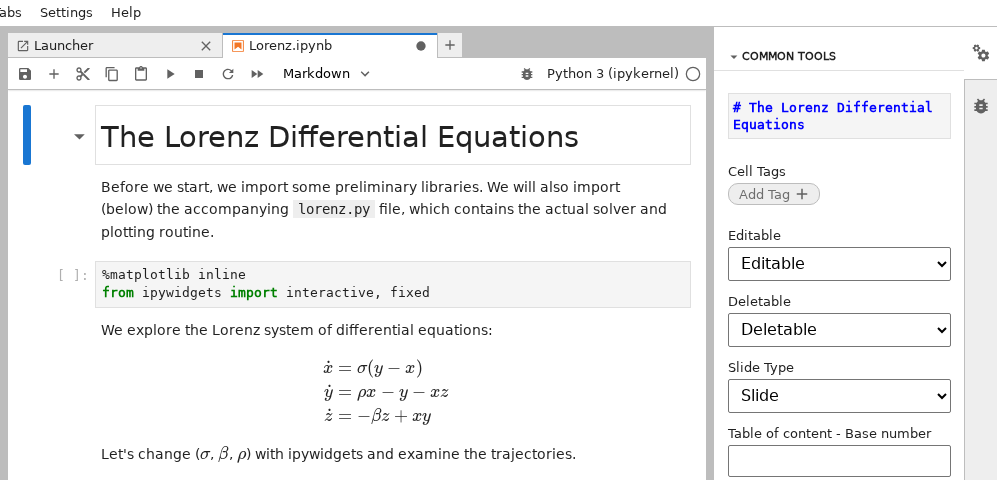
Task: Click the 'Before we start' paragraph
Action: [384, 210]
